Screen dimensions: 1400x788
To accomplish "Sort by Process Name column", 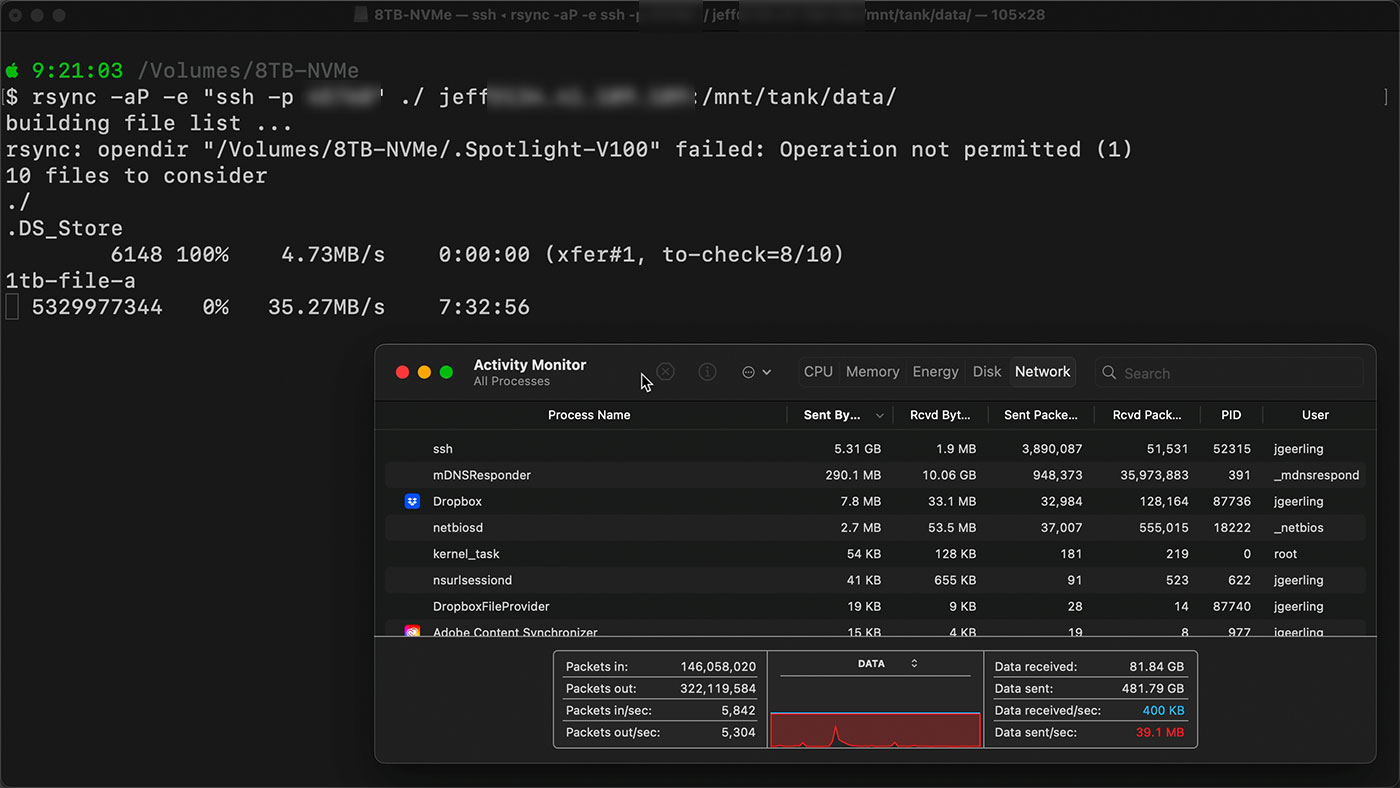I will [589, 415].
